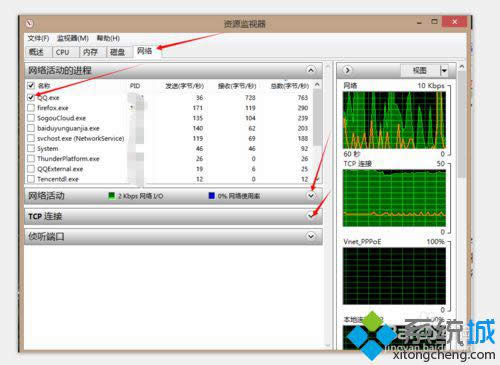
Task: Switch to the CPU tab
Action: point(65,52)
